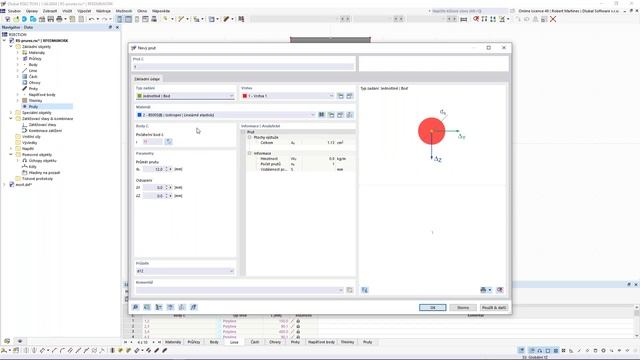The width and height of the screenshot is (640, 360).
Task: Click view settings icon at preview bottom left
Action: click(x=365, y=290)
